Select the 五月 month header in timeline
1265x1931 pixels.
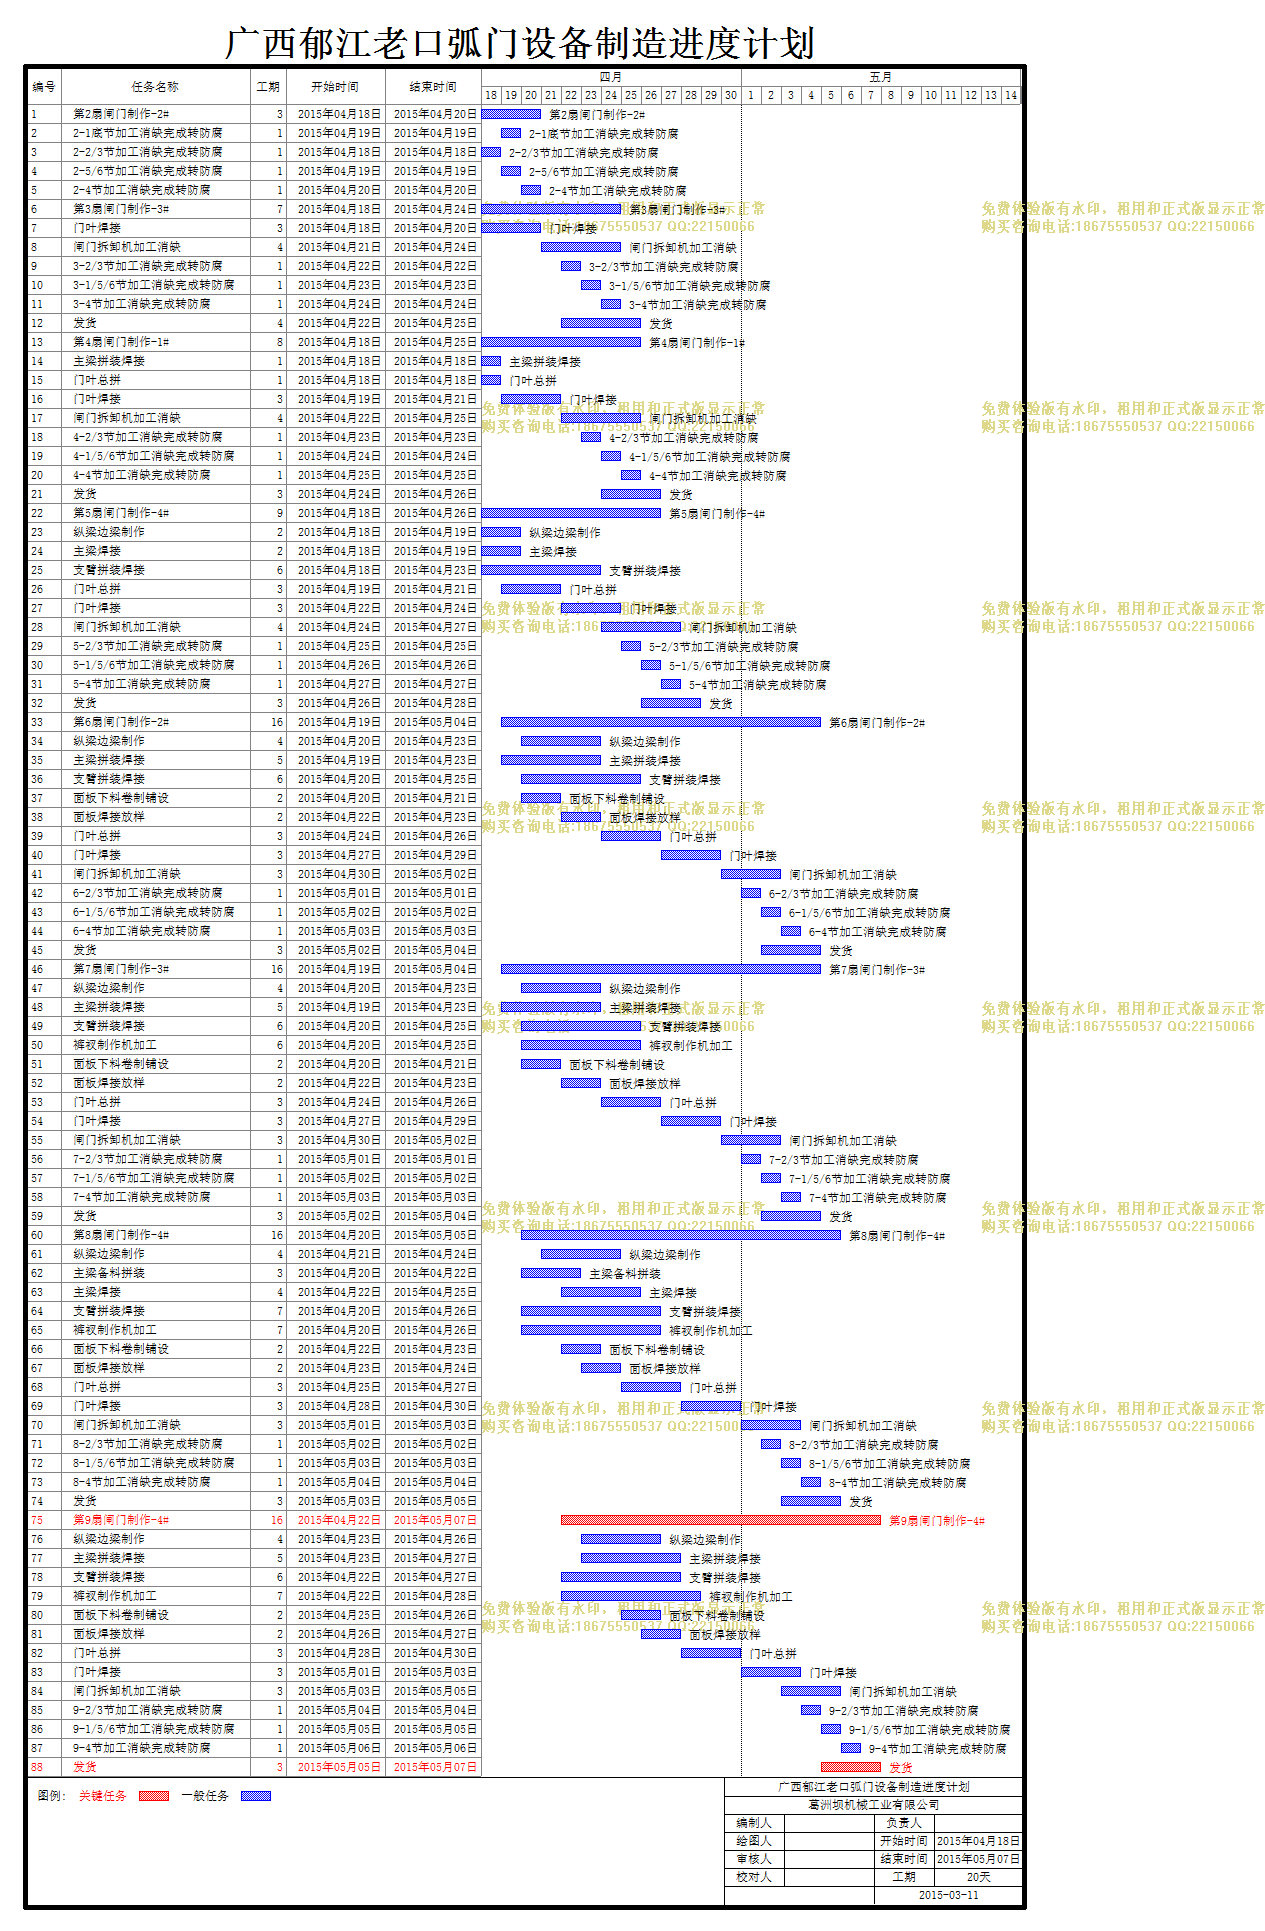(x=881, y=77)
